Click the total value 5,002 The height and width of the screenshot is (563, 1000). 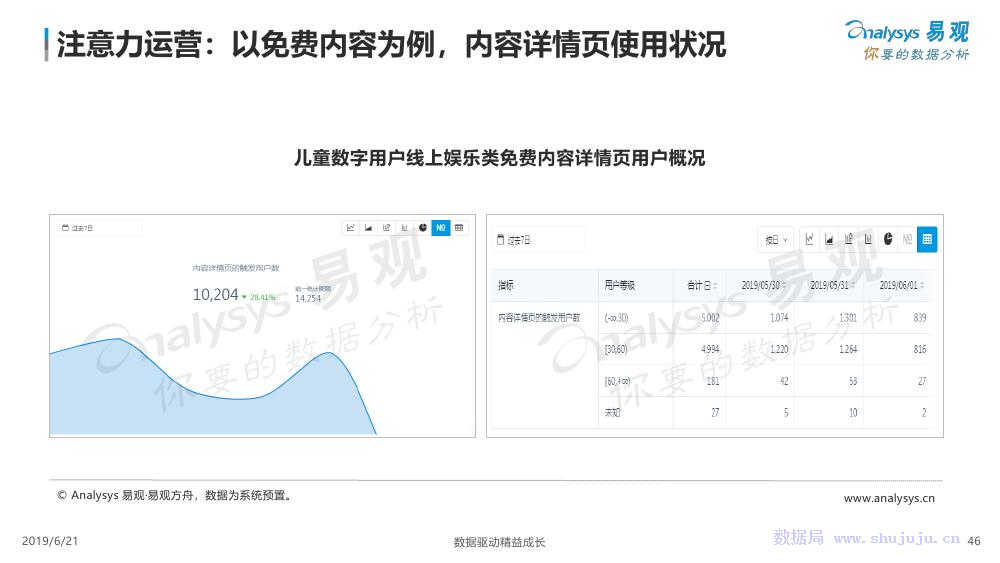click(710, 318)
